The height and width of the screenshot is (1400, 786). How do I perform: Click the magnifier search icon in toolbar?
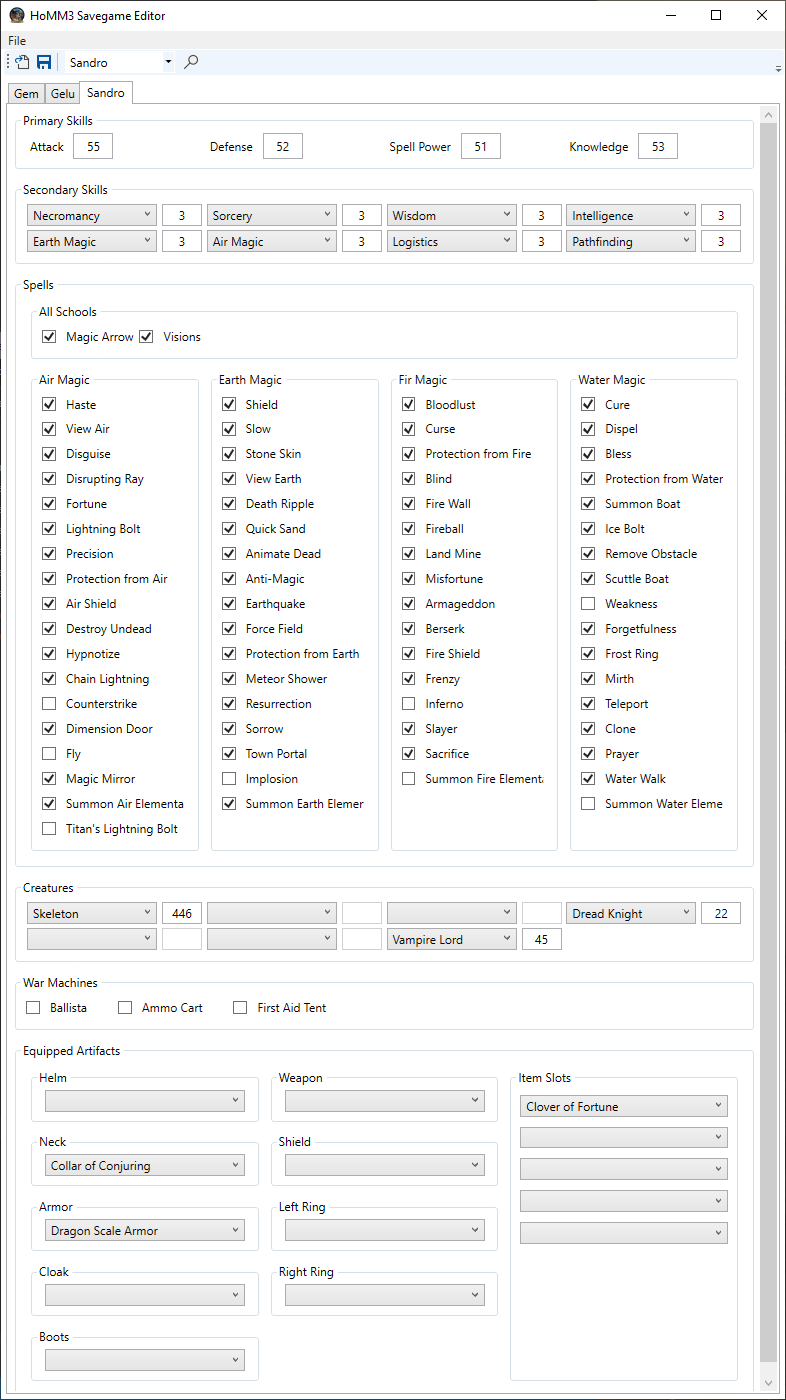191,62
